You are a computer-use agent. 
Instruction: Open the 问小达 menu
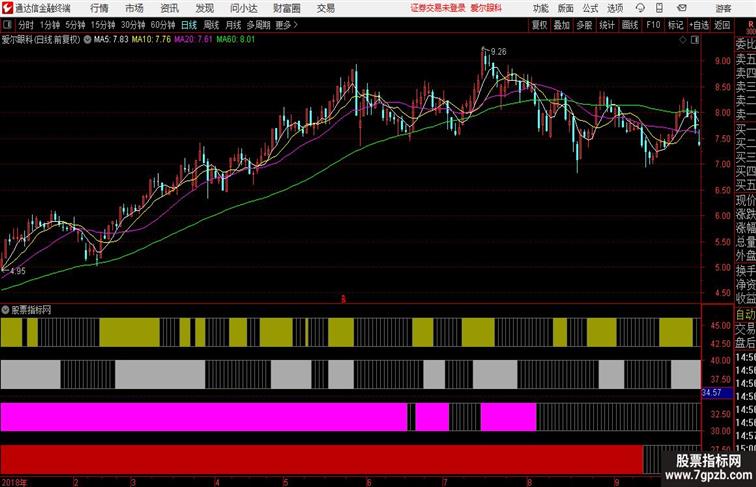pyautogui.click(x=244, y=8)
